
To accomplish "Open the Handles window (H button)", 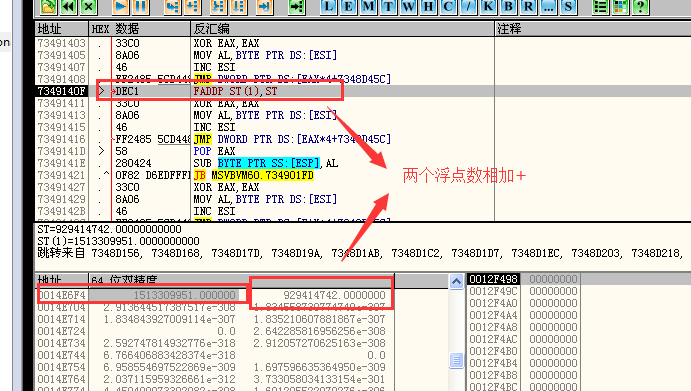I will pos(428,7).
